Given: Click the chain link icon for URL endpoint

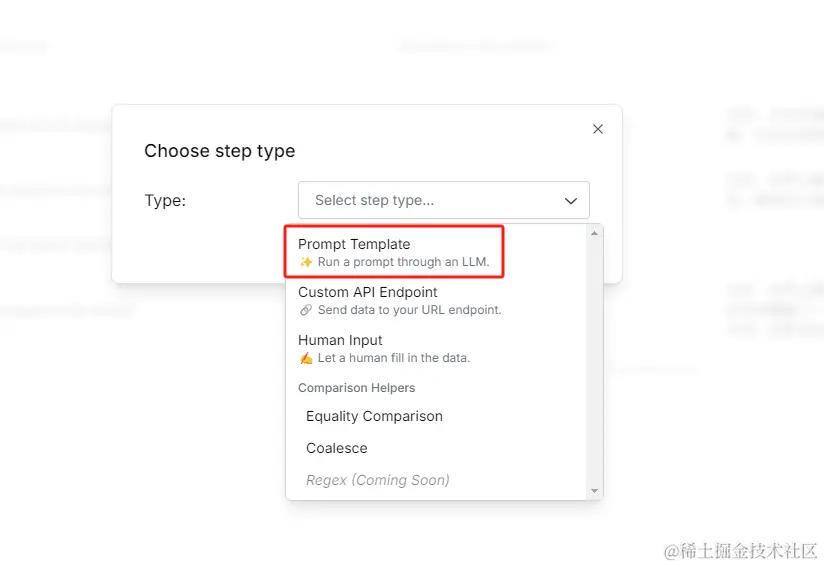Looking at the screenshot, I should point(306,310).
